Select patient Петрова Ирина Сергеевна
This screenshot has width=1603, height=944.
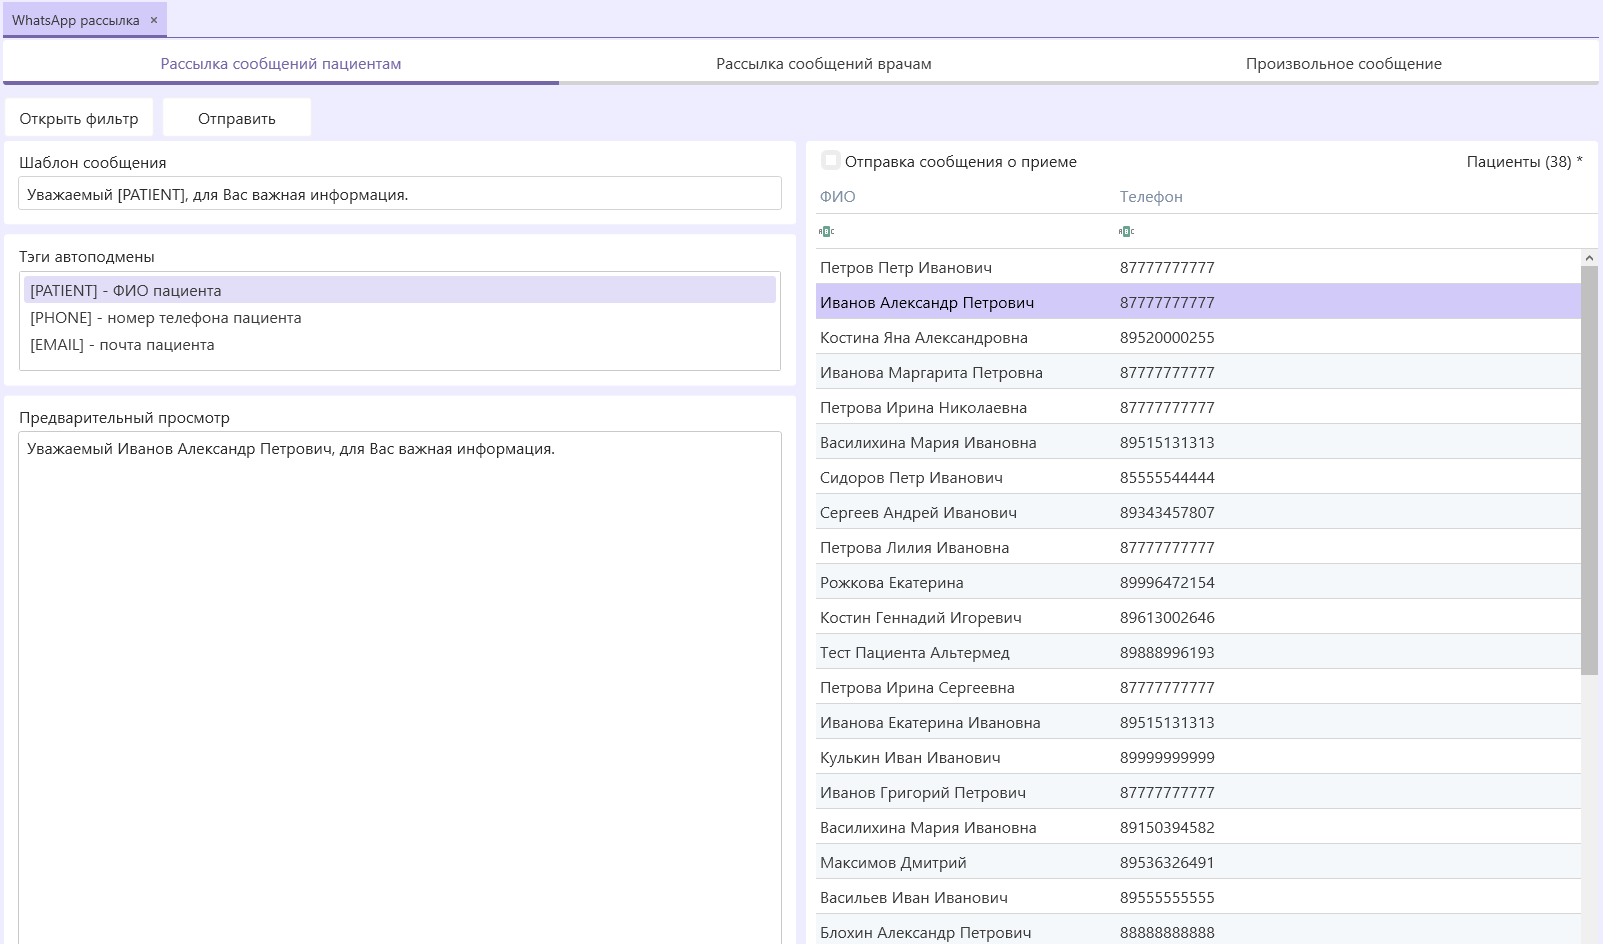pos(1198,687)
